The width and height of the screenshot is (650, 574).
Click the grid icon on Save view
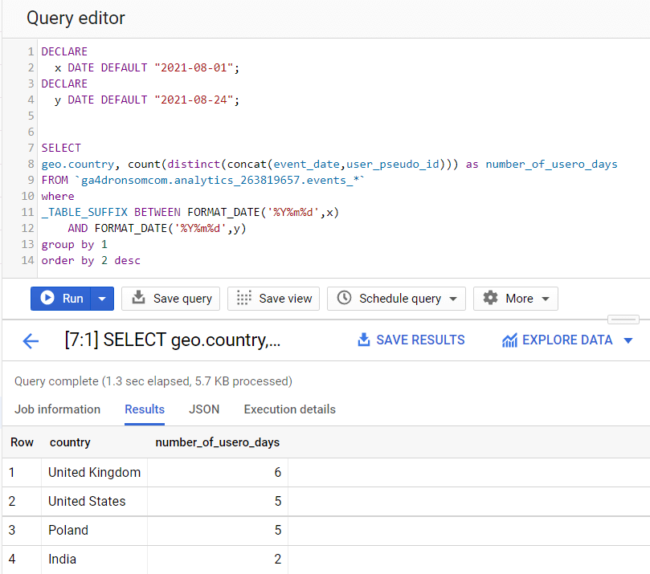[x=244, y=298]
